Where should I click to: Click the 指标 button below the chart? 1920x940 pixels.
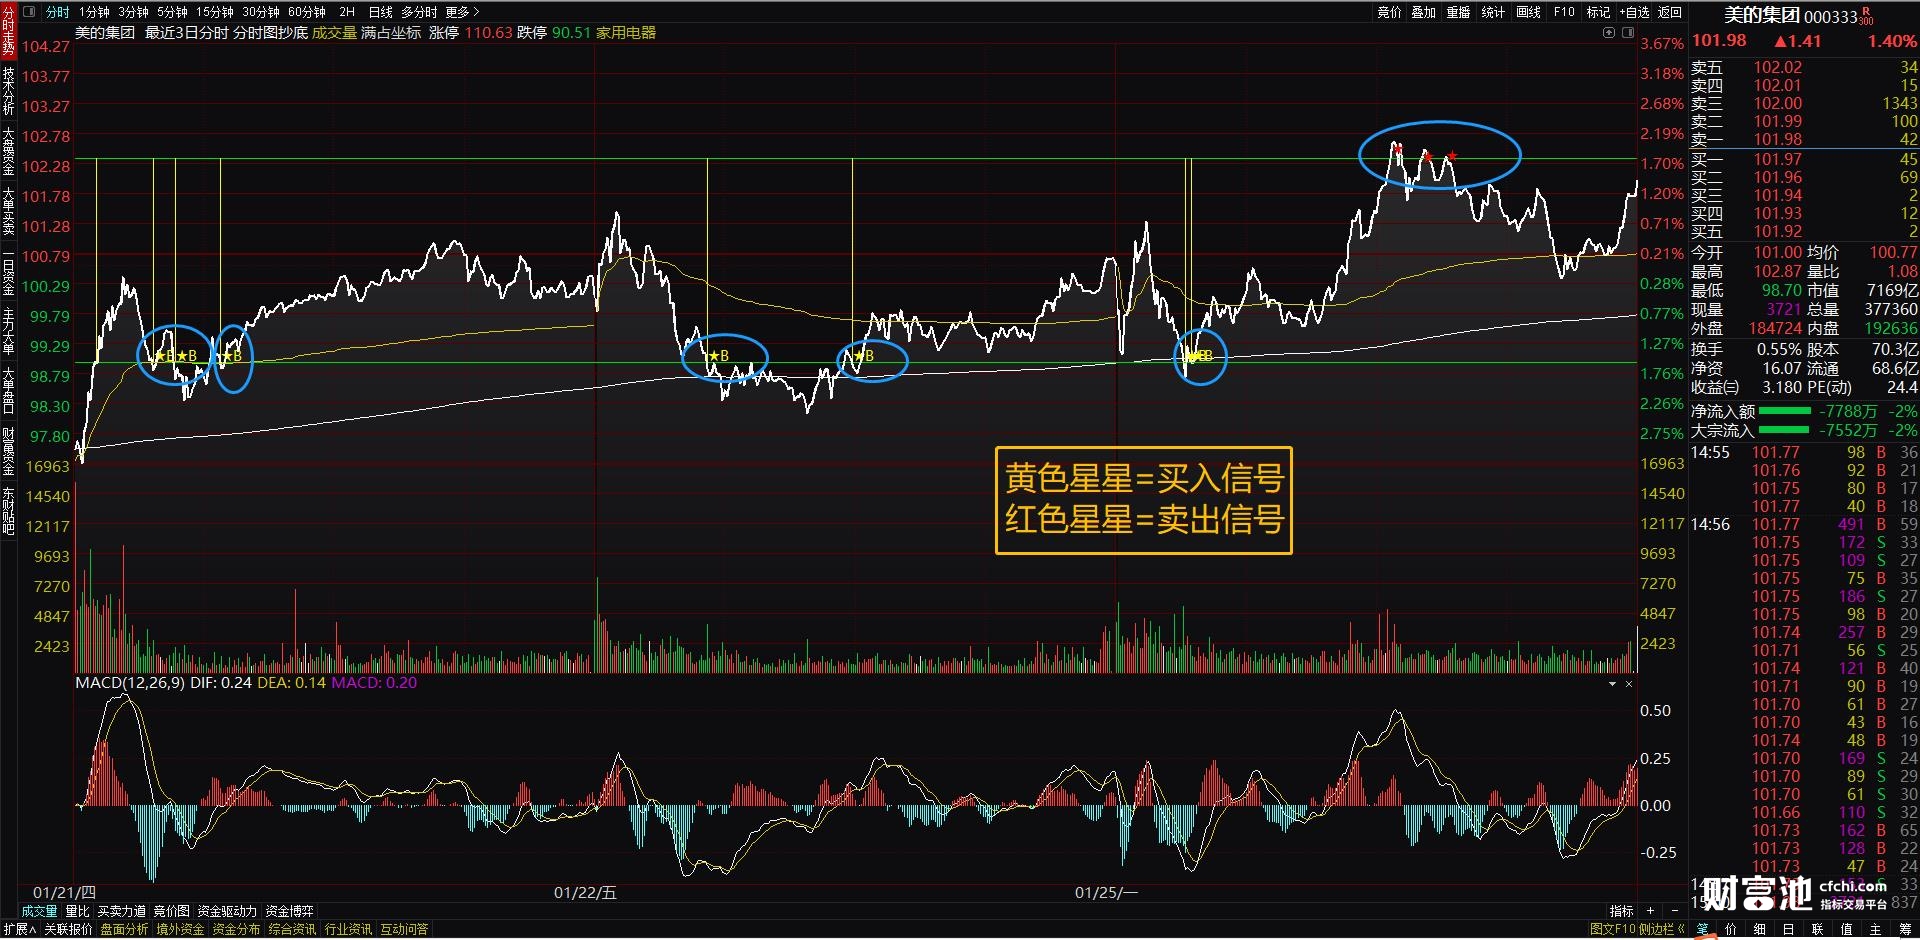[x=1622, y=911]
